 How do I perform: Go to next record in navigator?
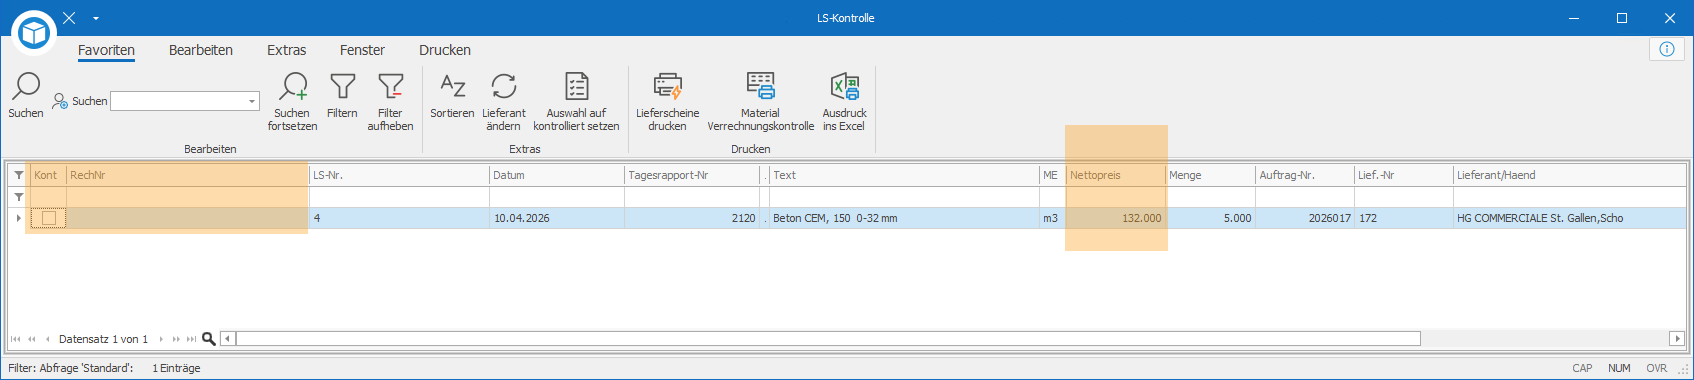click(x=161, y=339)
